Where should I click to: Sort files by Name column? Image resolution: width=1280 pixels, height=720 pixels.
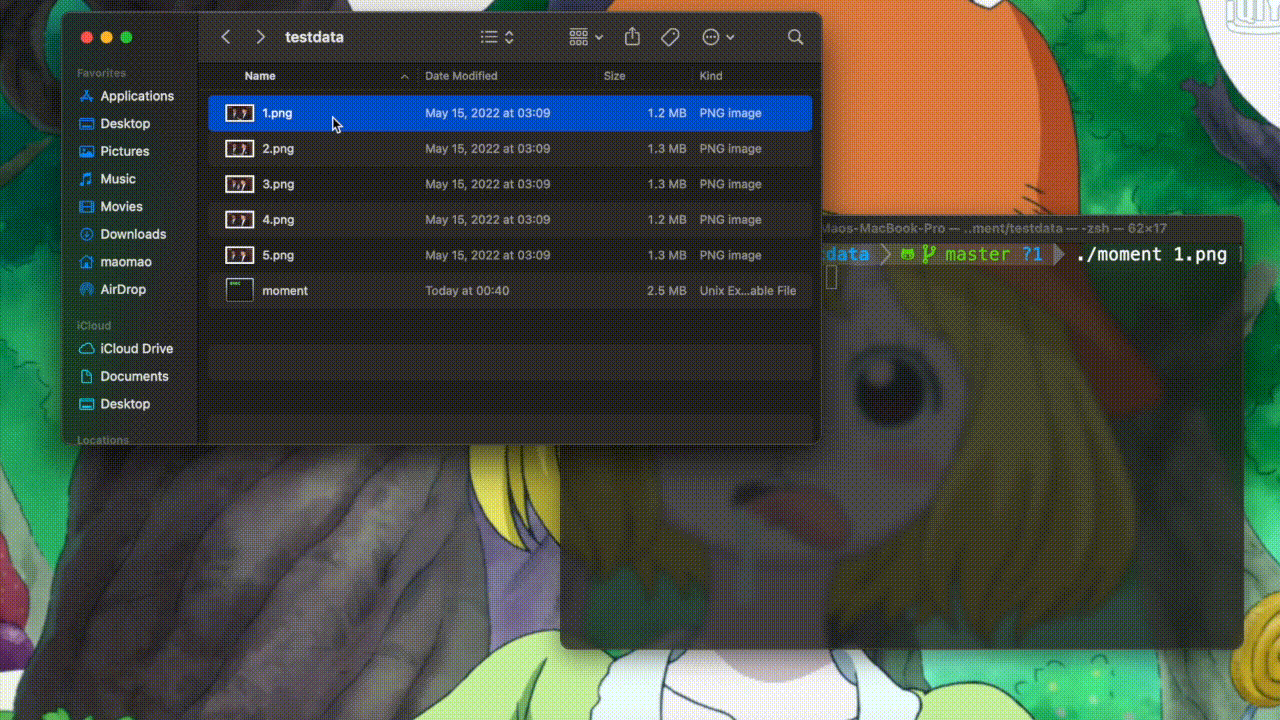pyautogui.click(x=260, y=76)
